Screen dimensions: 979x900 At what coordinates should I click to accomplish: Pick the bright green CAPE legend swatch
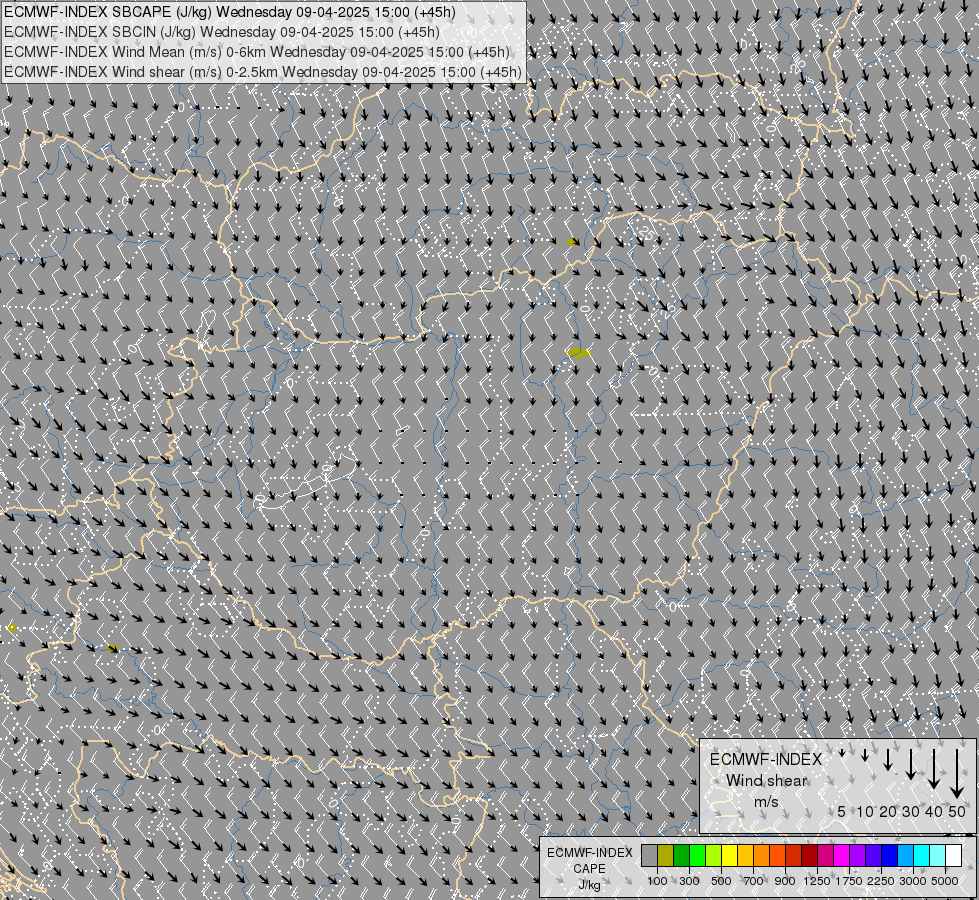pyautogui.click(x=697, y=855)
